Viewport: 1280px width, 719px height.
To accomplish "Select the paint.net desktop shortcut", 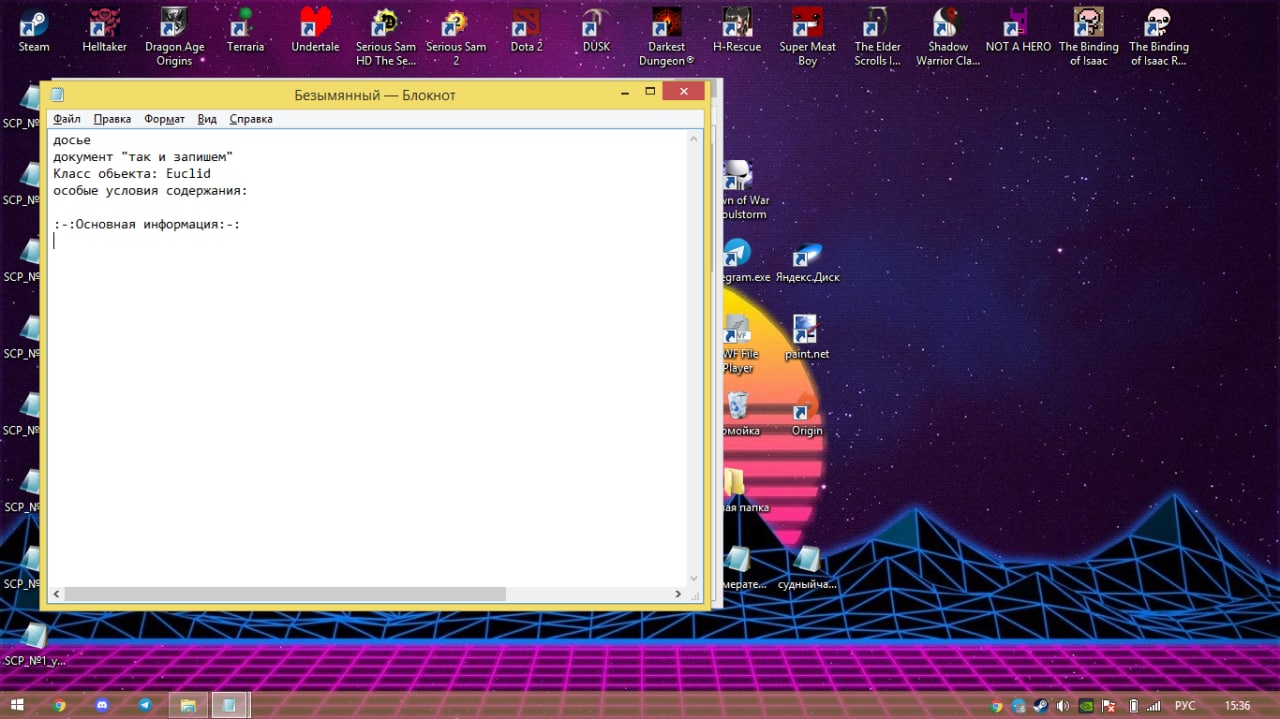I will [807, 338].
